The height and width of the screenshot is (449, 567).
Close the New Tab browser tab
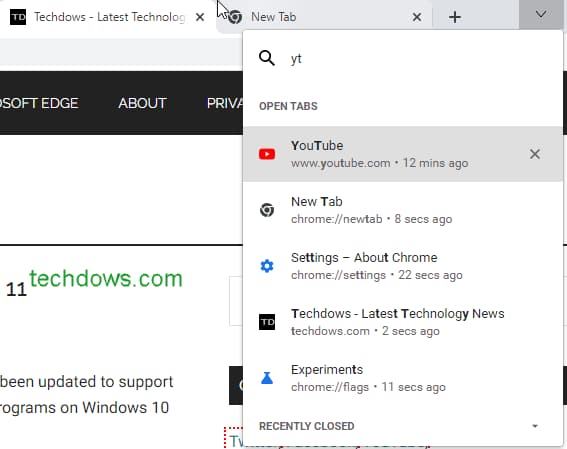click(x=417, y=17)
